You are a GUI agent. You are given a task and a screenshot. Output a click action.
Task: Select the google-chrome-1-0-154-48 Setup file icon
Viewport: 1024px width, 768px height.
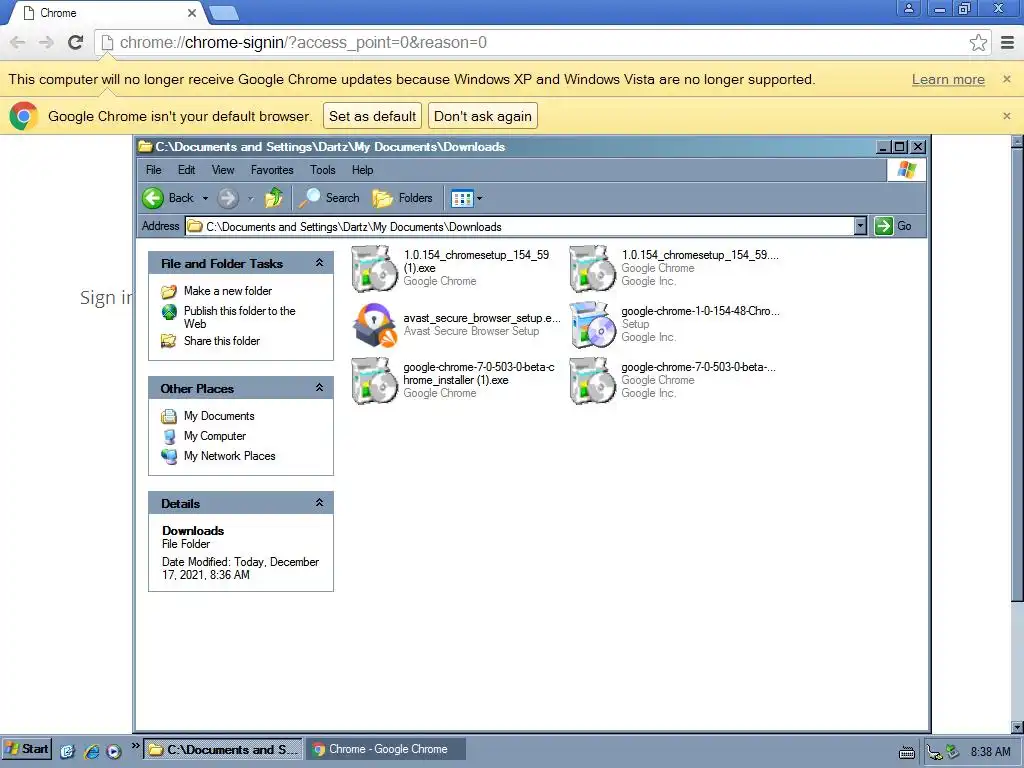(x=592, y=325)
